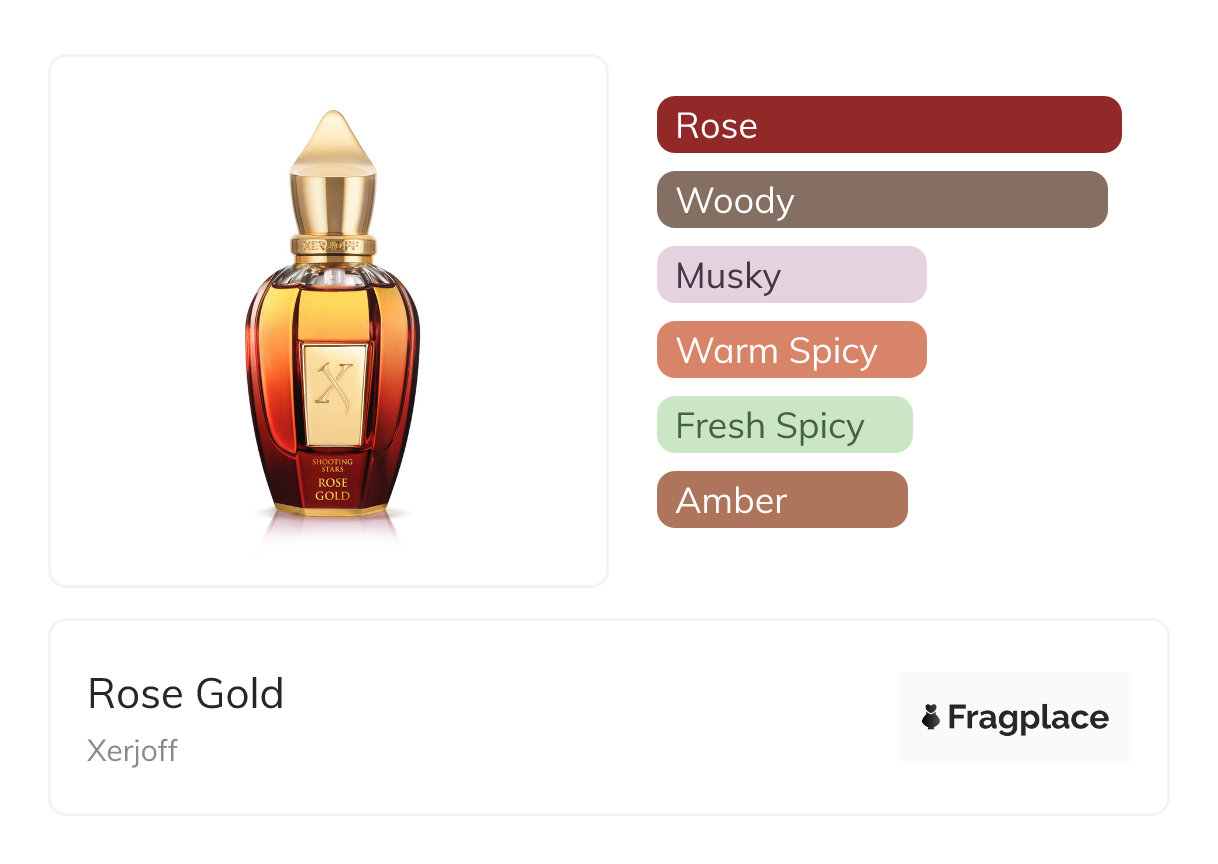Open the Rose Gold fragrance title
Viewport: 1218px width, 864px height.
click(186, 693)
